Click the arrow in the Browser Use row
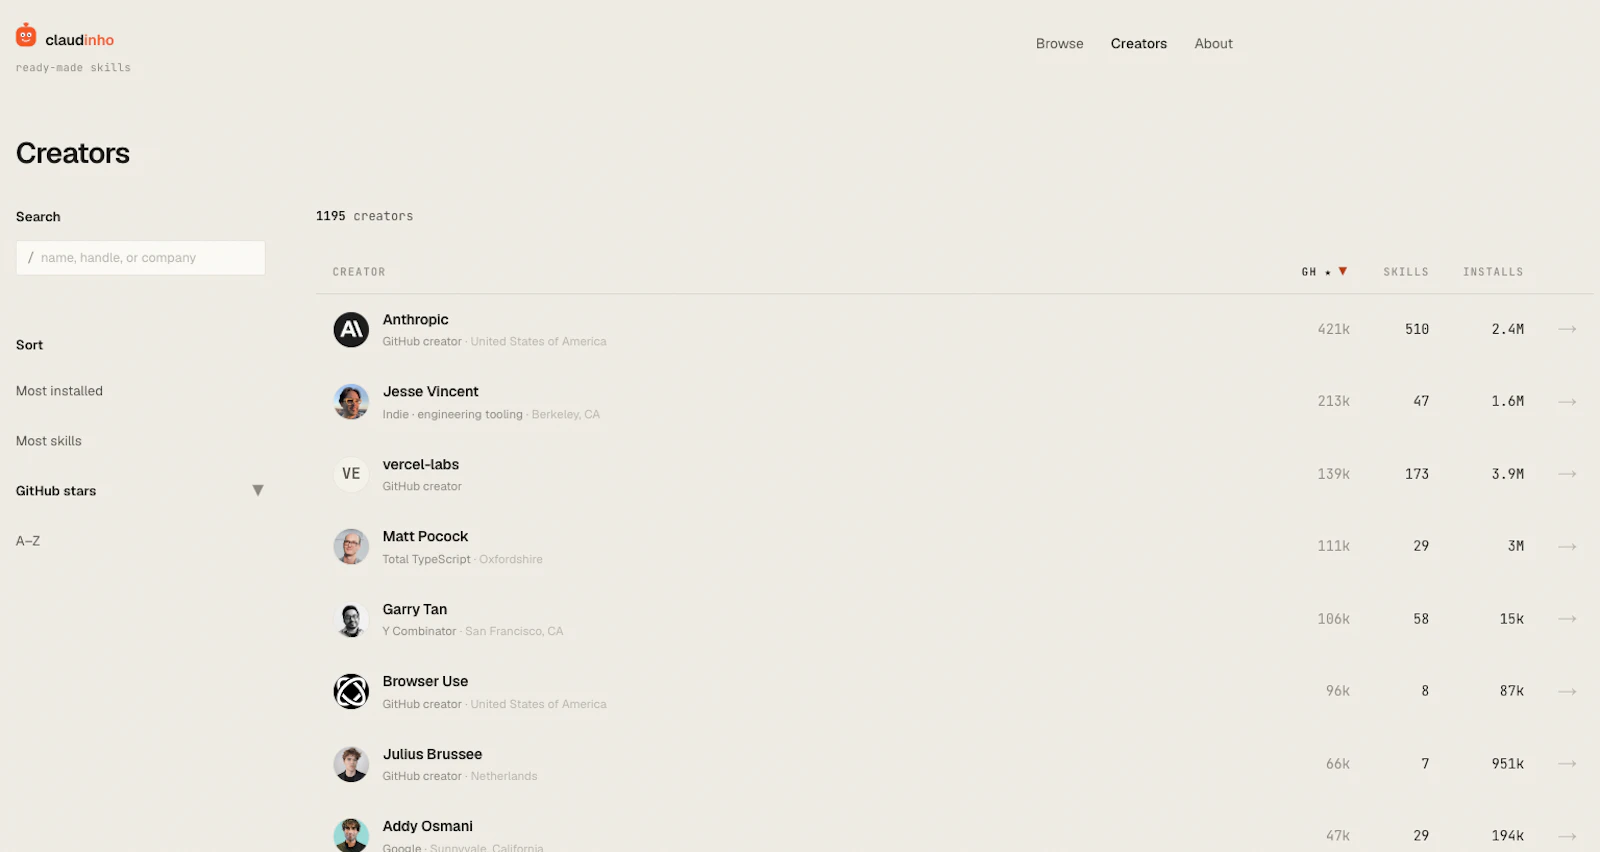The image size is (1600, 852). pos(1567,691)
